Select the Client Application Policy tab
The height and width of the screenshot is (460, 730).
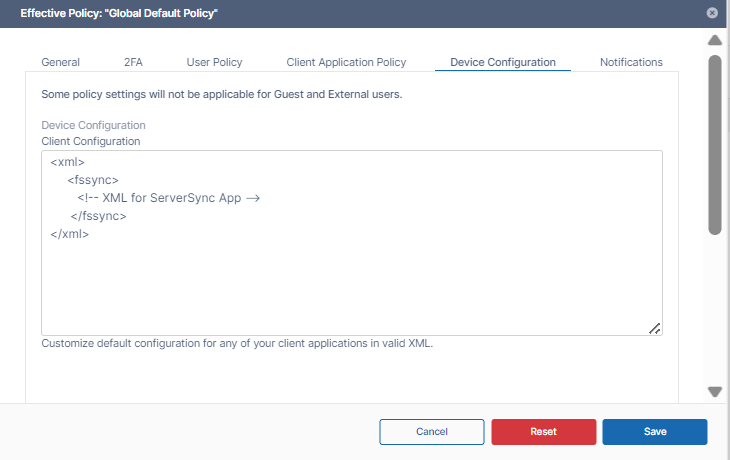coord(346,62)
